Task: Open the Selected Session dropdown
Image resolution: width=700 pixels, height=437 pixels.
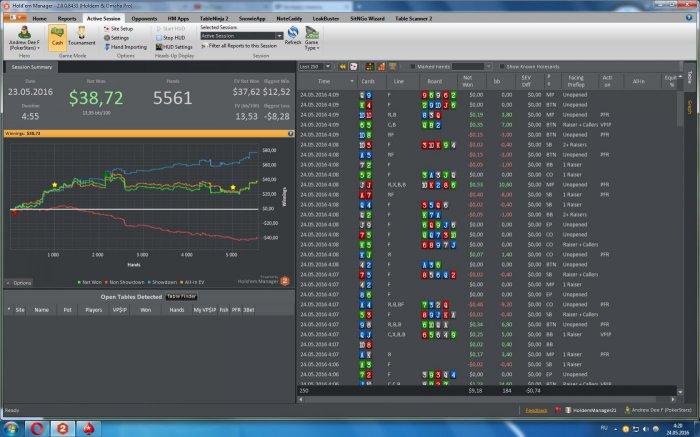Action: pos(241,36)
